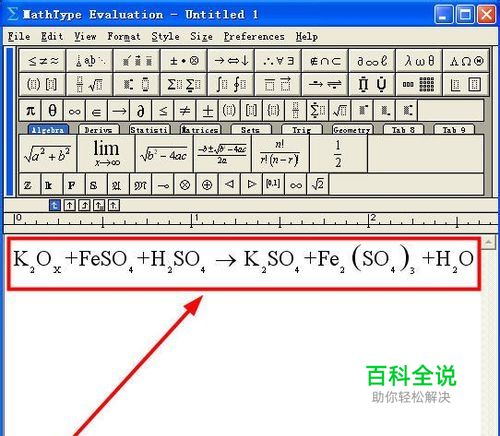The width and height of the screenshot is (500, 436).
Task: Open the operator symbols palette (± • ⊗)
Action: coord(184,61)
